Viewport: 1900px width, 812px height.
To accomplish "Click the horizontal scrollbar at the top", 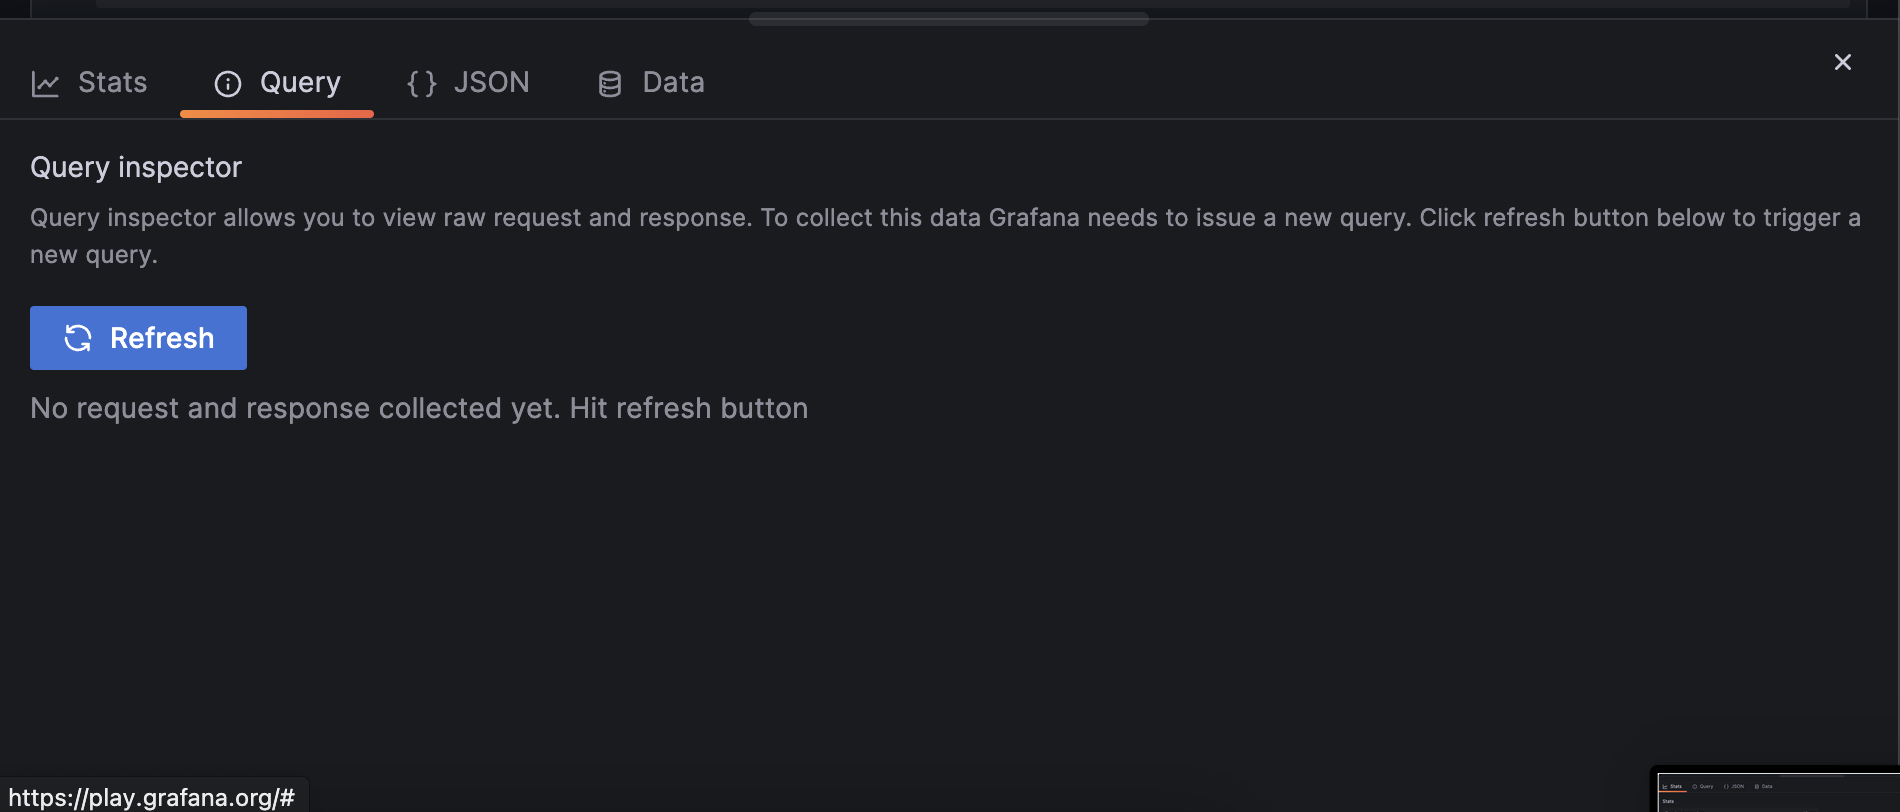I will click(x=948, y=17).
